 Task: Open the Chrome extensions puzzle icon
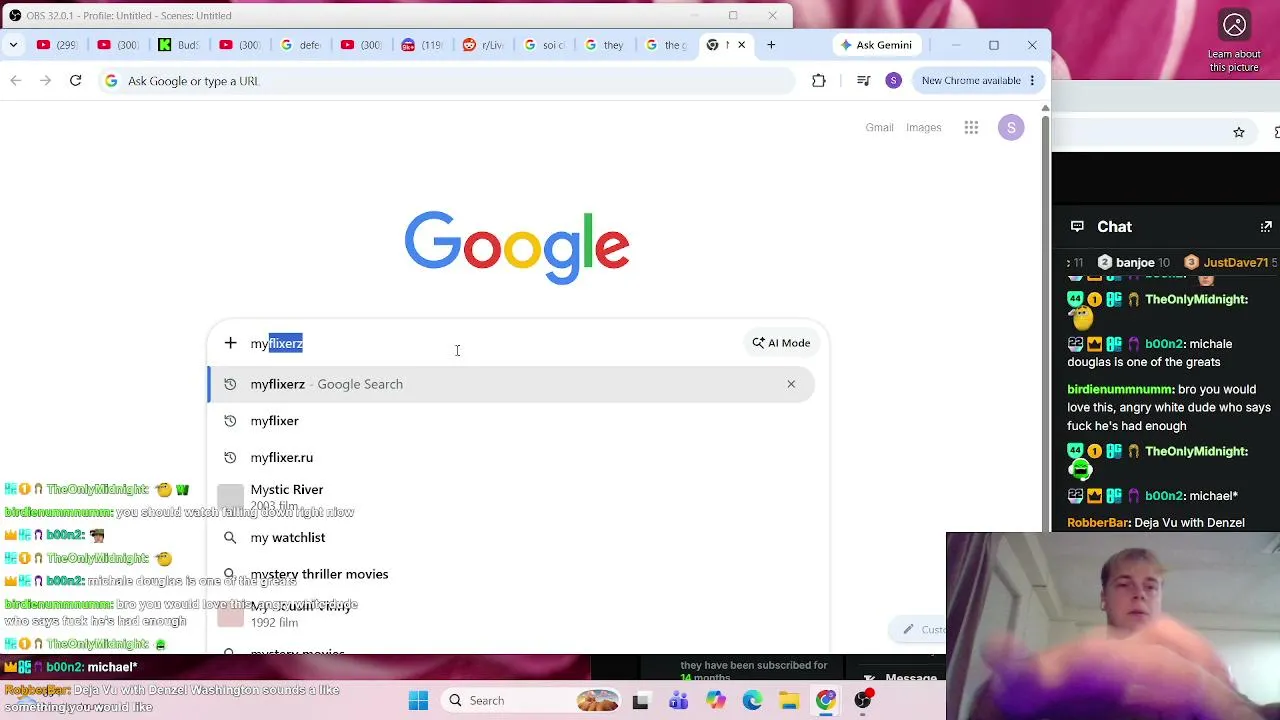819,81
